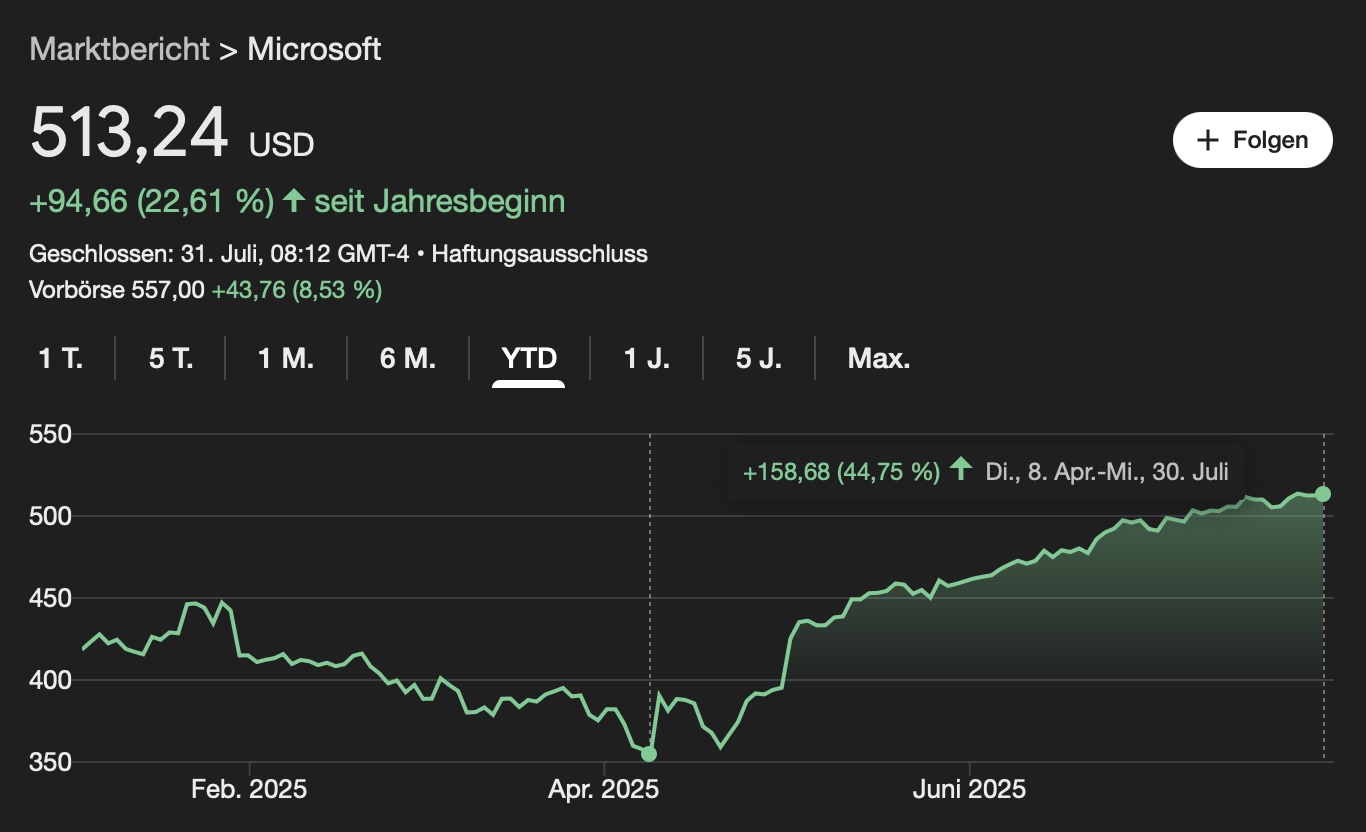
Task: Select the 5 T. time range tab
Action: click(x=171, y=359)
